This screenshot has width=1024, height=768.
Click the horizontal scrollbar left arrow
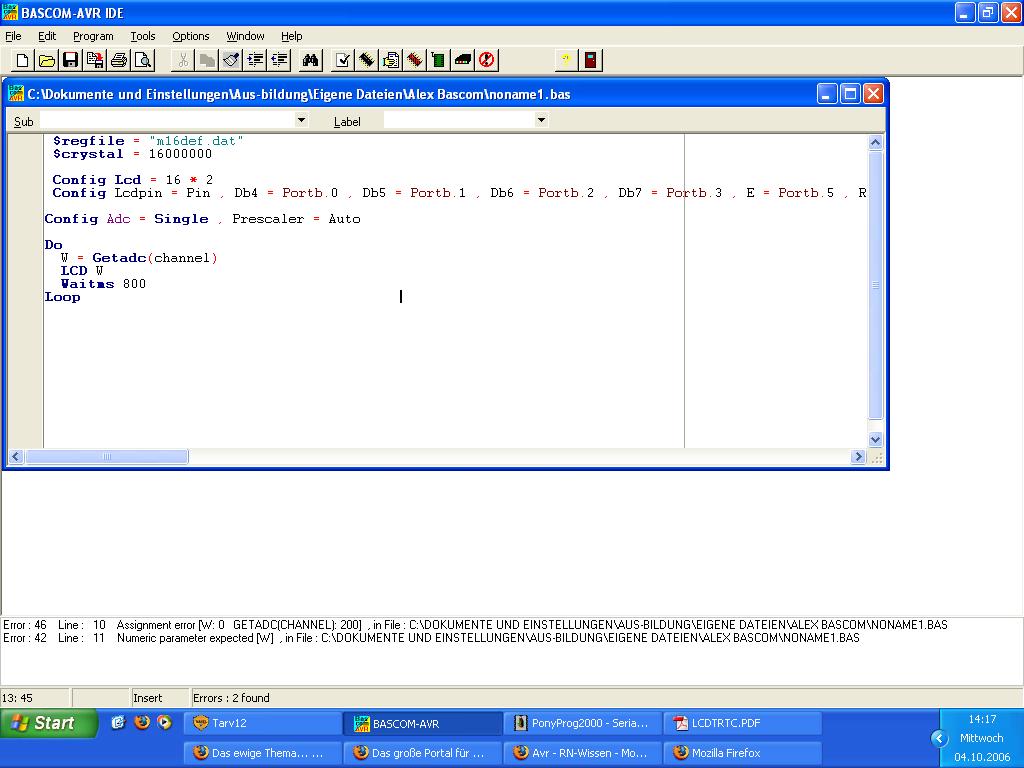[x=16, y=456]
